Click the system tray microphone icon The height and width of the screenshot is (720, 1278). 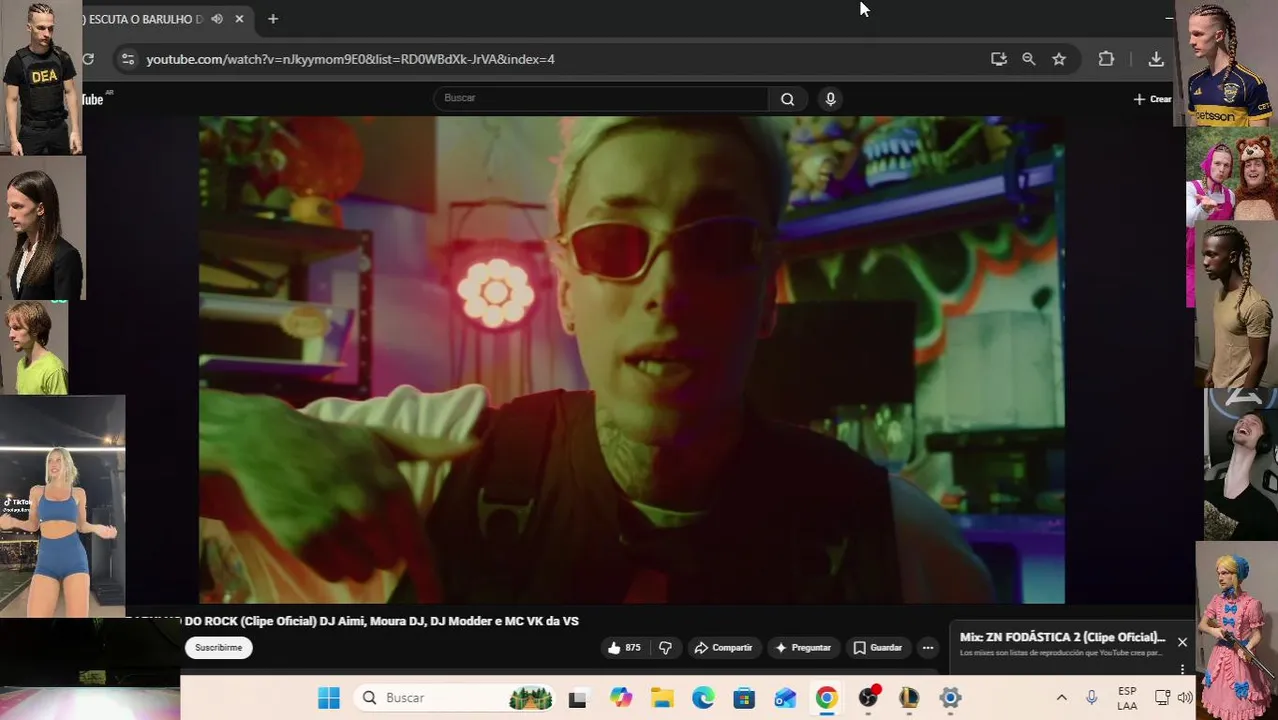click(1092, 698)
